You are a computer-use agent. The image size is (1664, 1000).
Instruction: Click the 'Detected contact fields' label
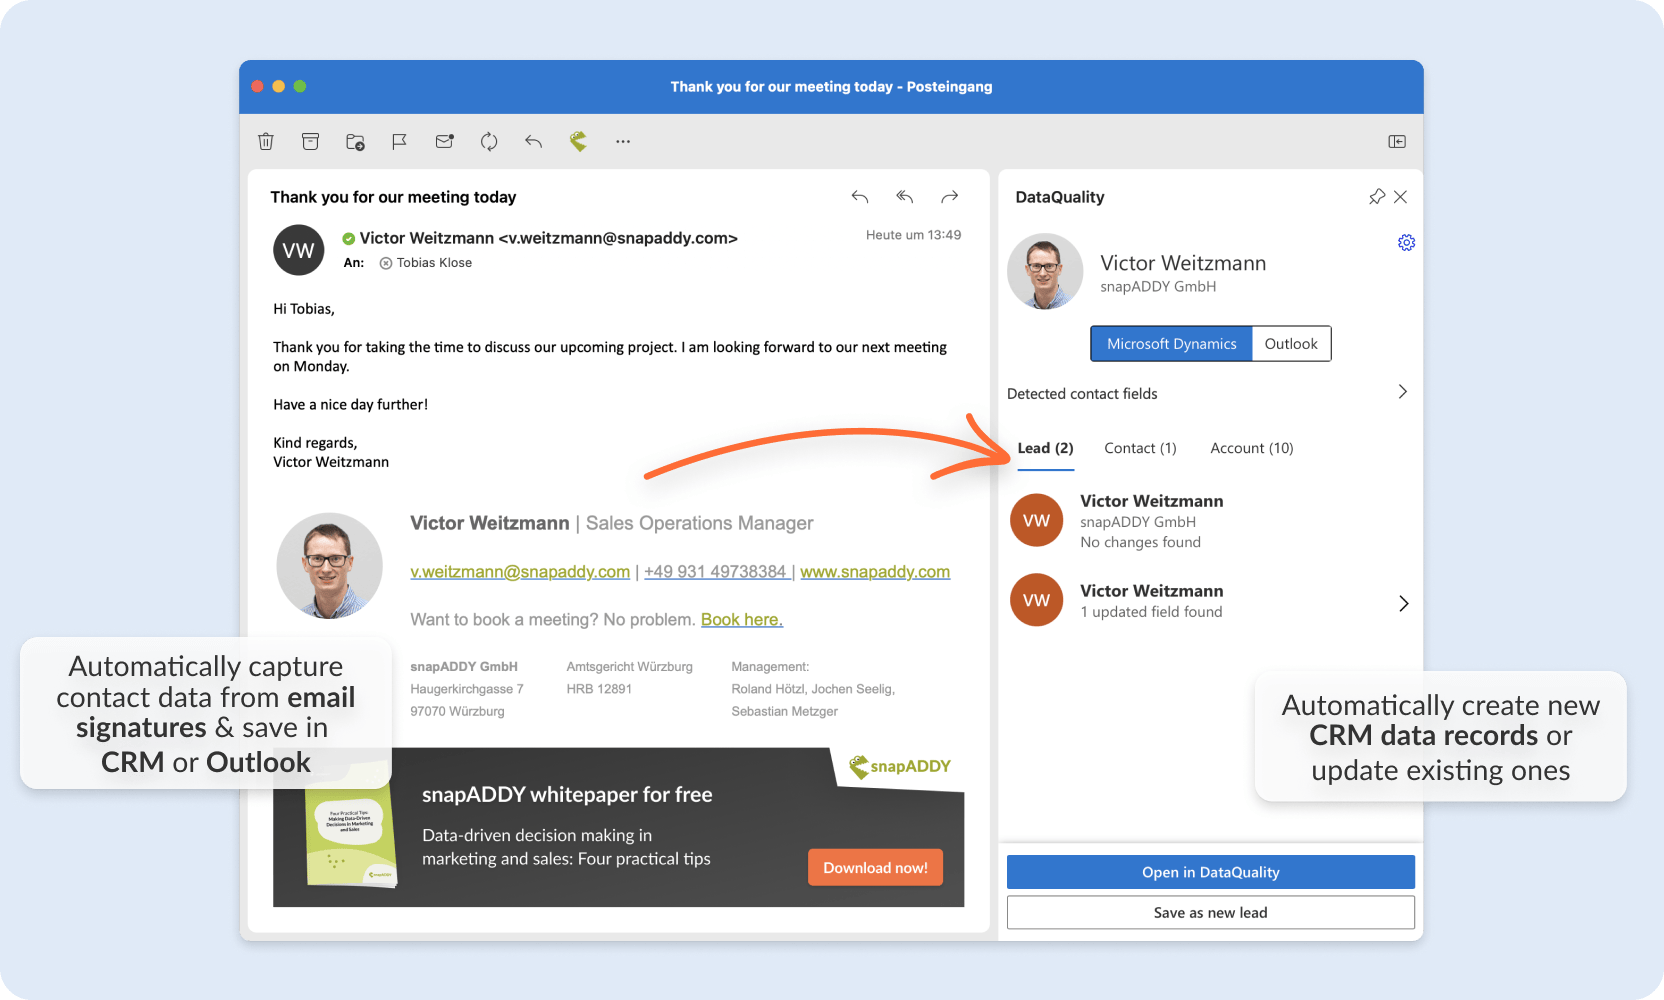(x=1082, y=394)
